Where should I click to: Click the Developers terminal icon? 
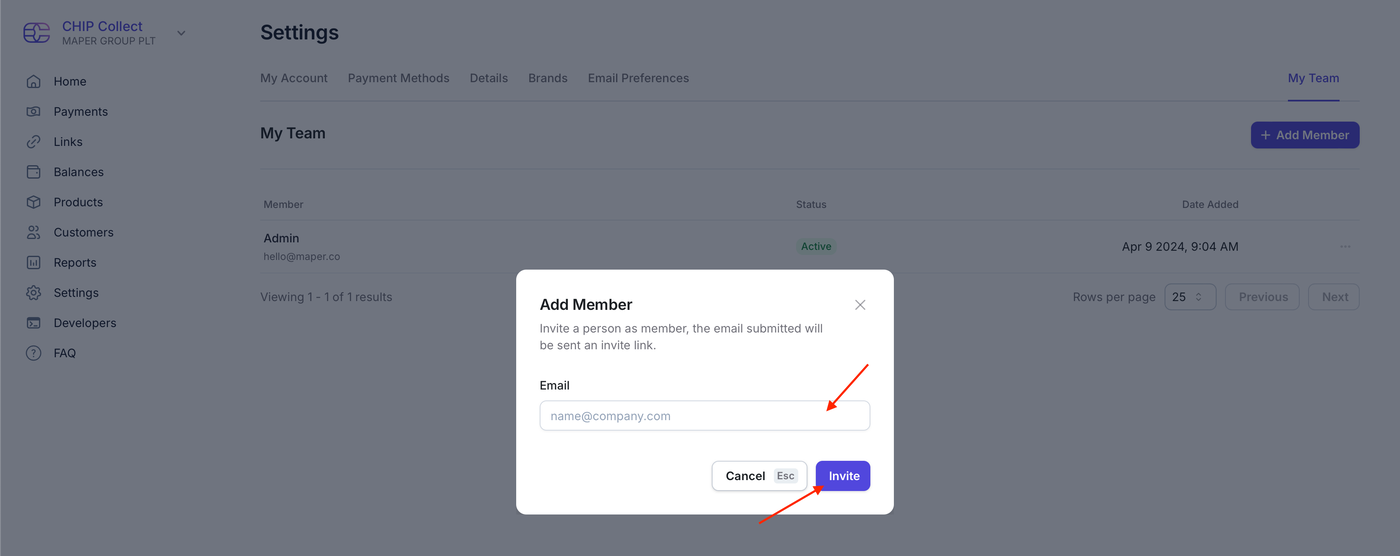click(x=34, y=323)
